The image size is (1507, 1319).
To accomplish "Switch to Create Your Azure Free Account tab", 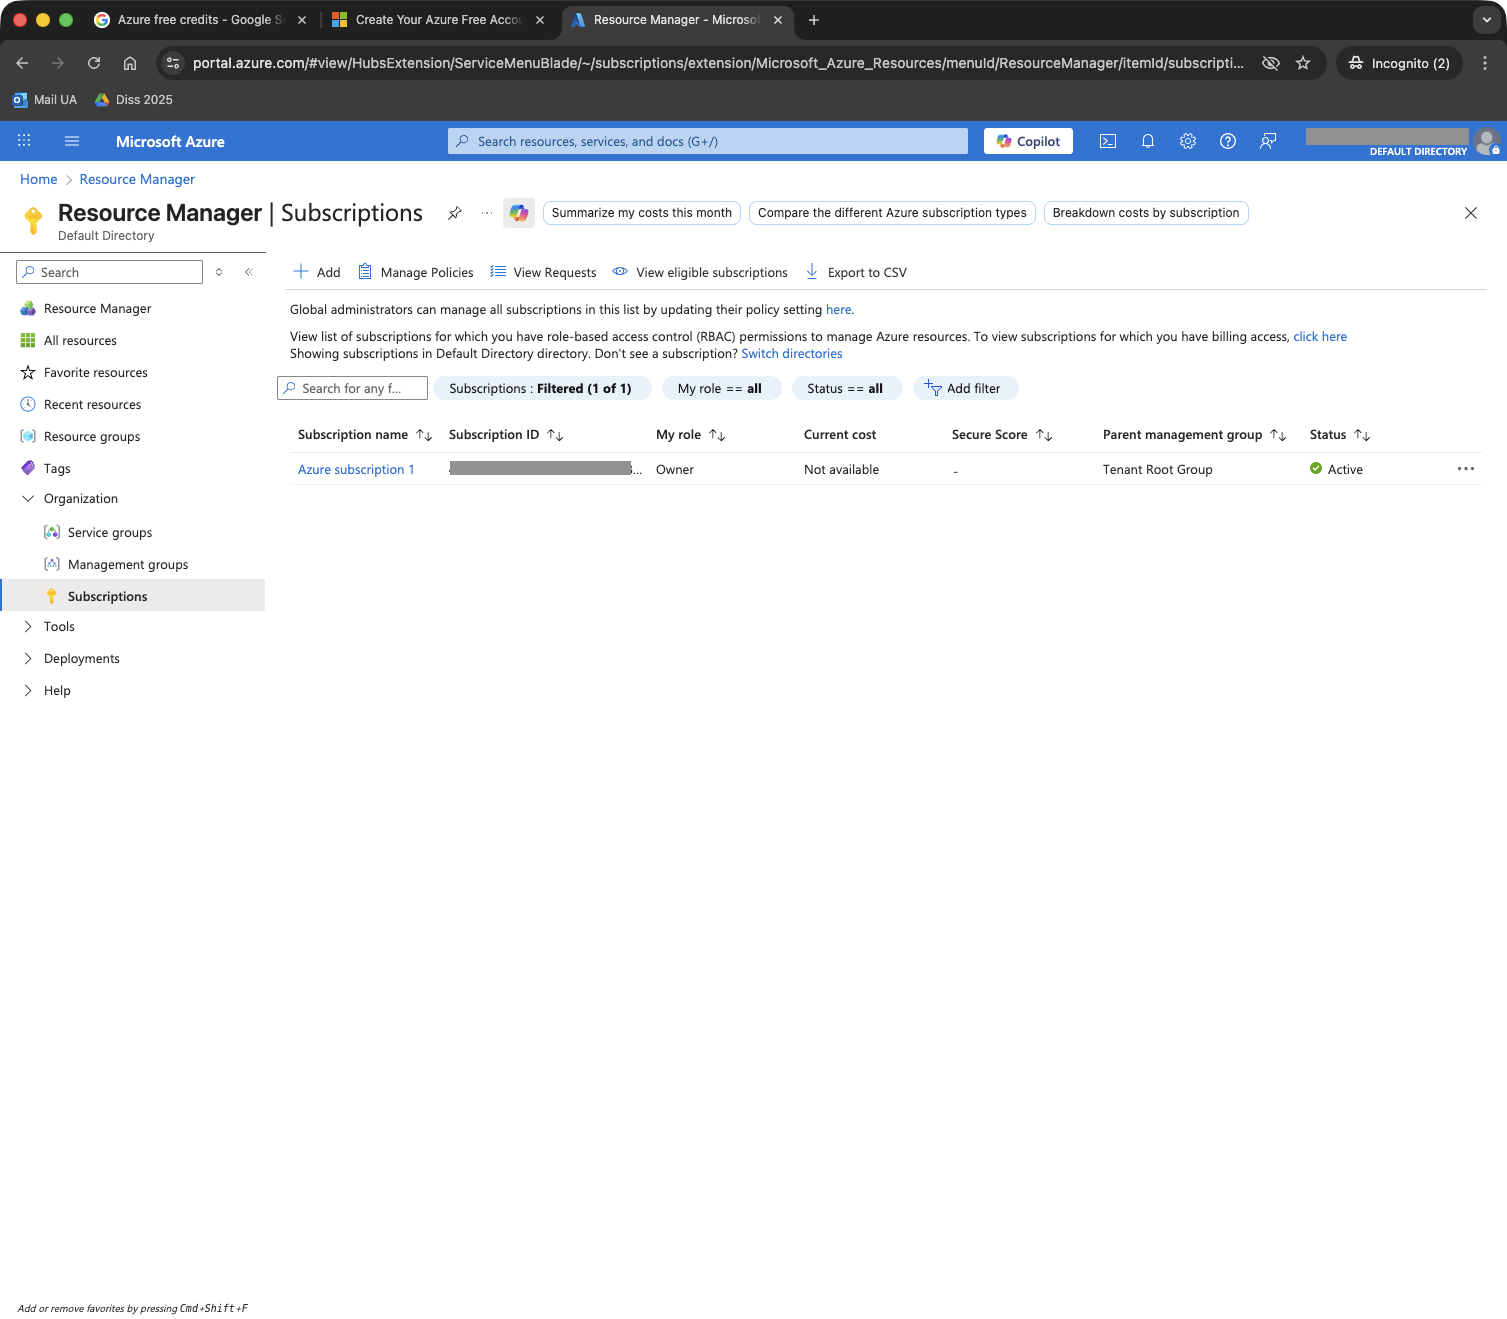I will point(438,20).
